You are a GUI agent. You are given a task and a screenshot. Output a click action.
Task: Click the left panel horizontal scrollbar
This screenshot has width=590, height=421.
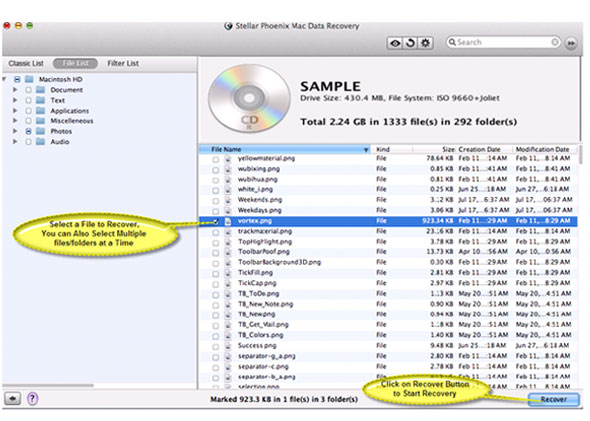click(48, 385)
